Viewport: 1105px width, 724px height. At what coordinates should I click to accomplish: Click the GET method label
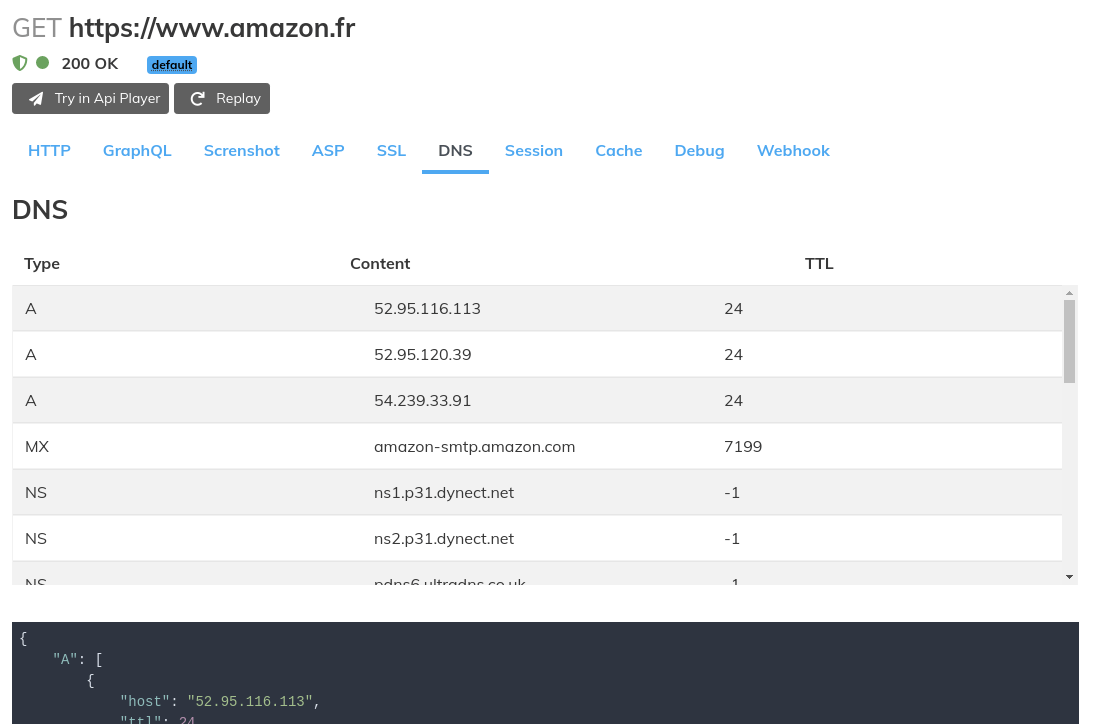tap(37, 28)
